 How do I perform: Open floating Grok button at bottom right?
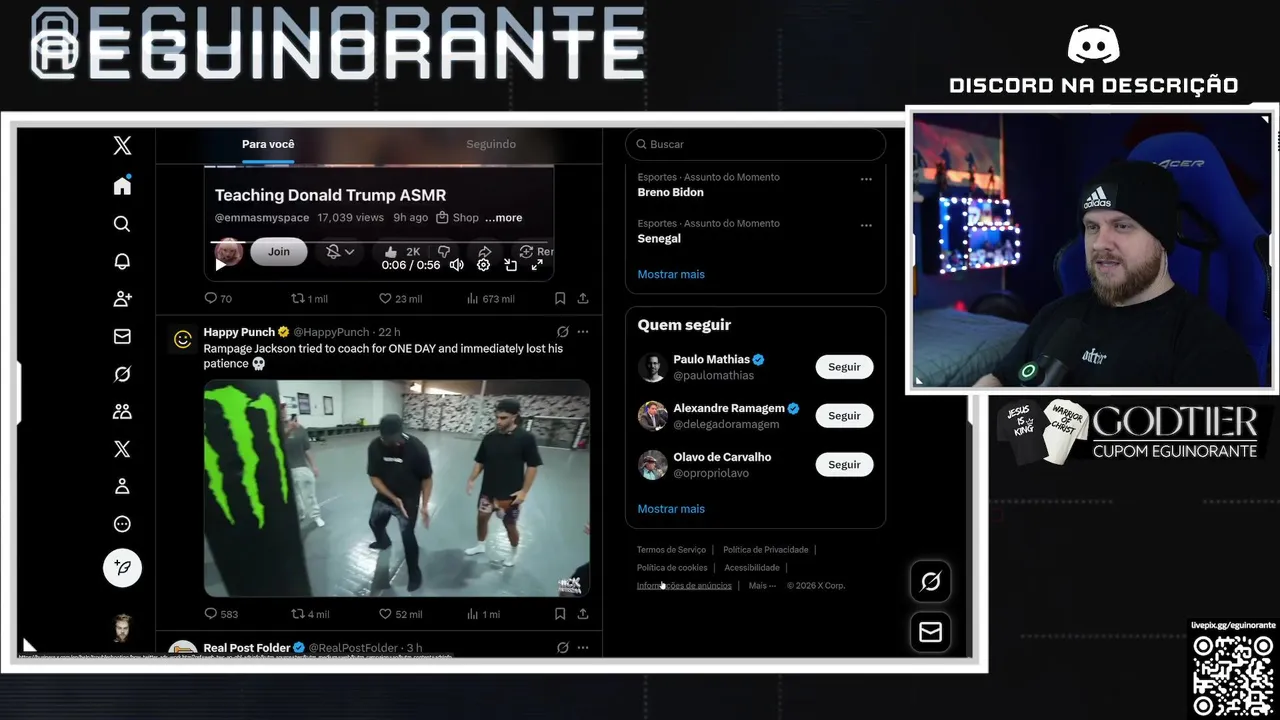point(930,581)
